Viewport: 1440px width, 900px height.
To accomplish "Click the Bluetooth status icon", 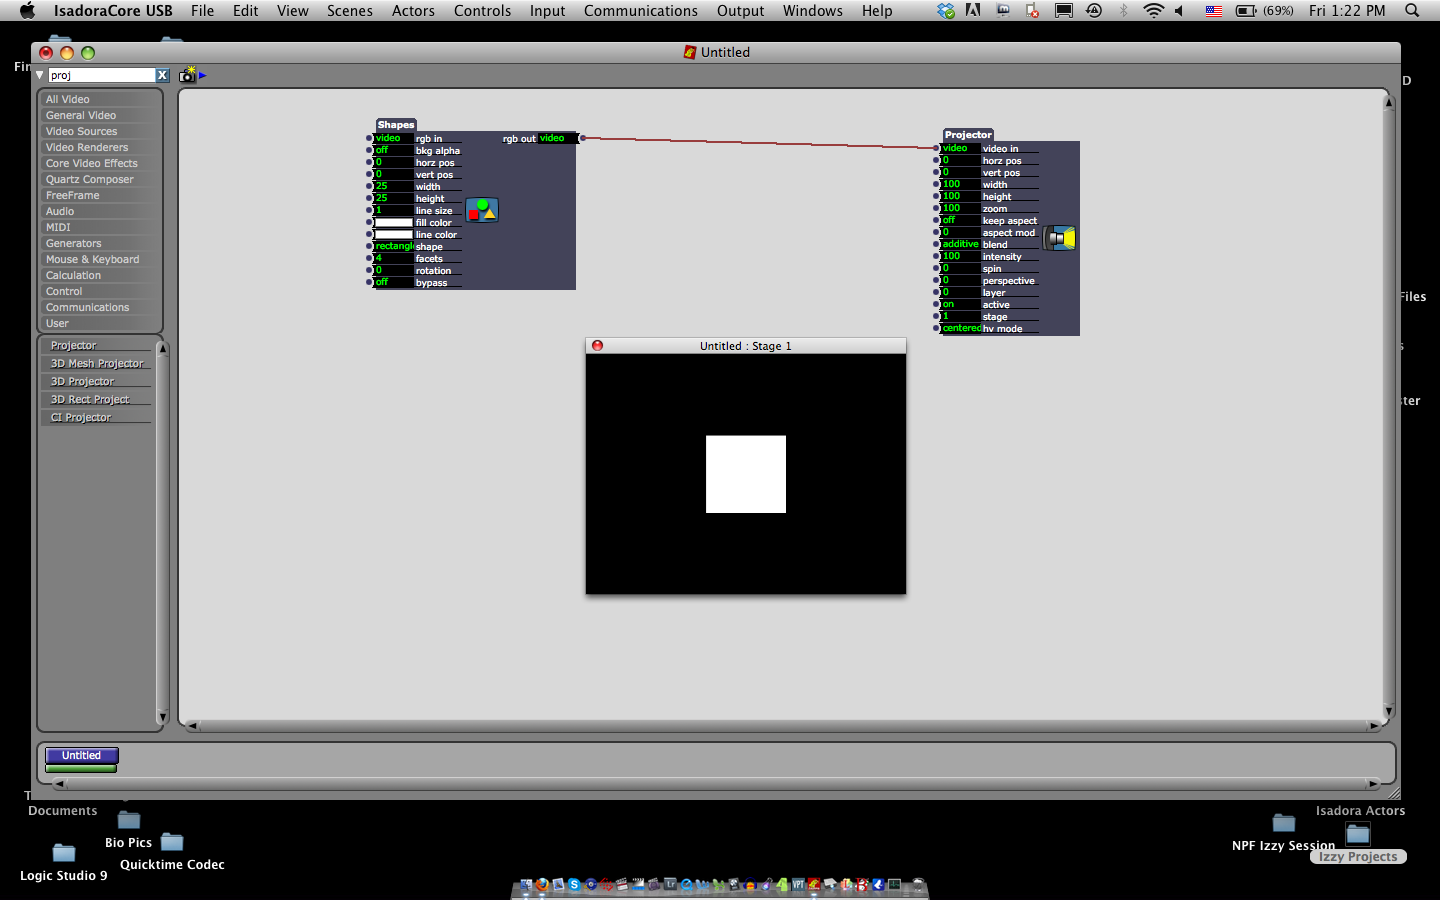I will point(1123,11).
